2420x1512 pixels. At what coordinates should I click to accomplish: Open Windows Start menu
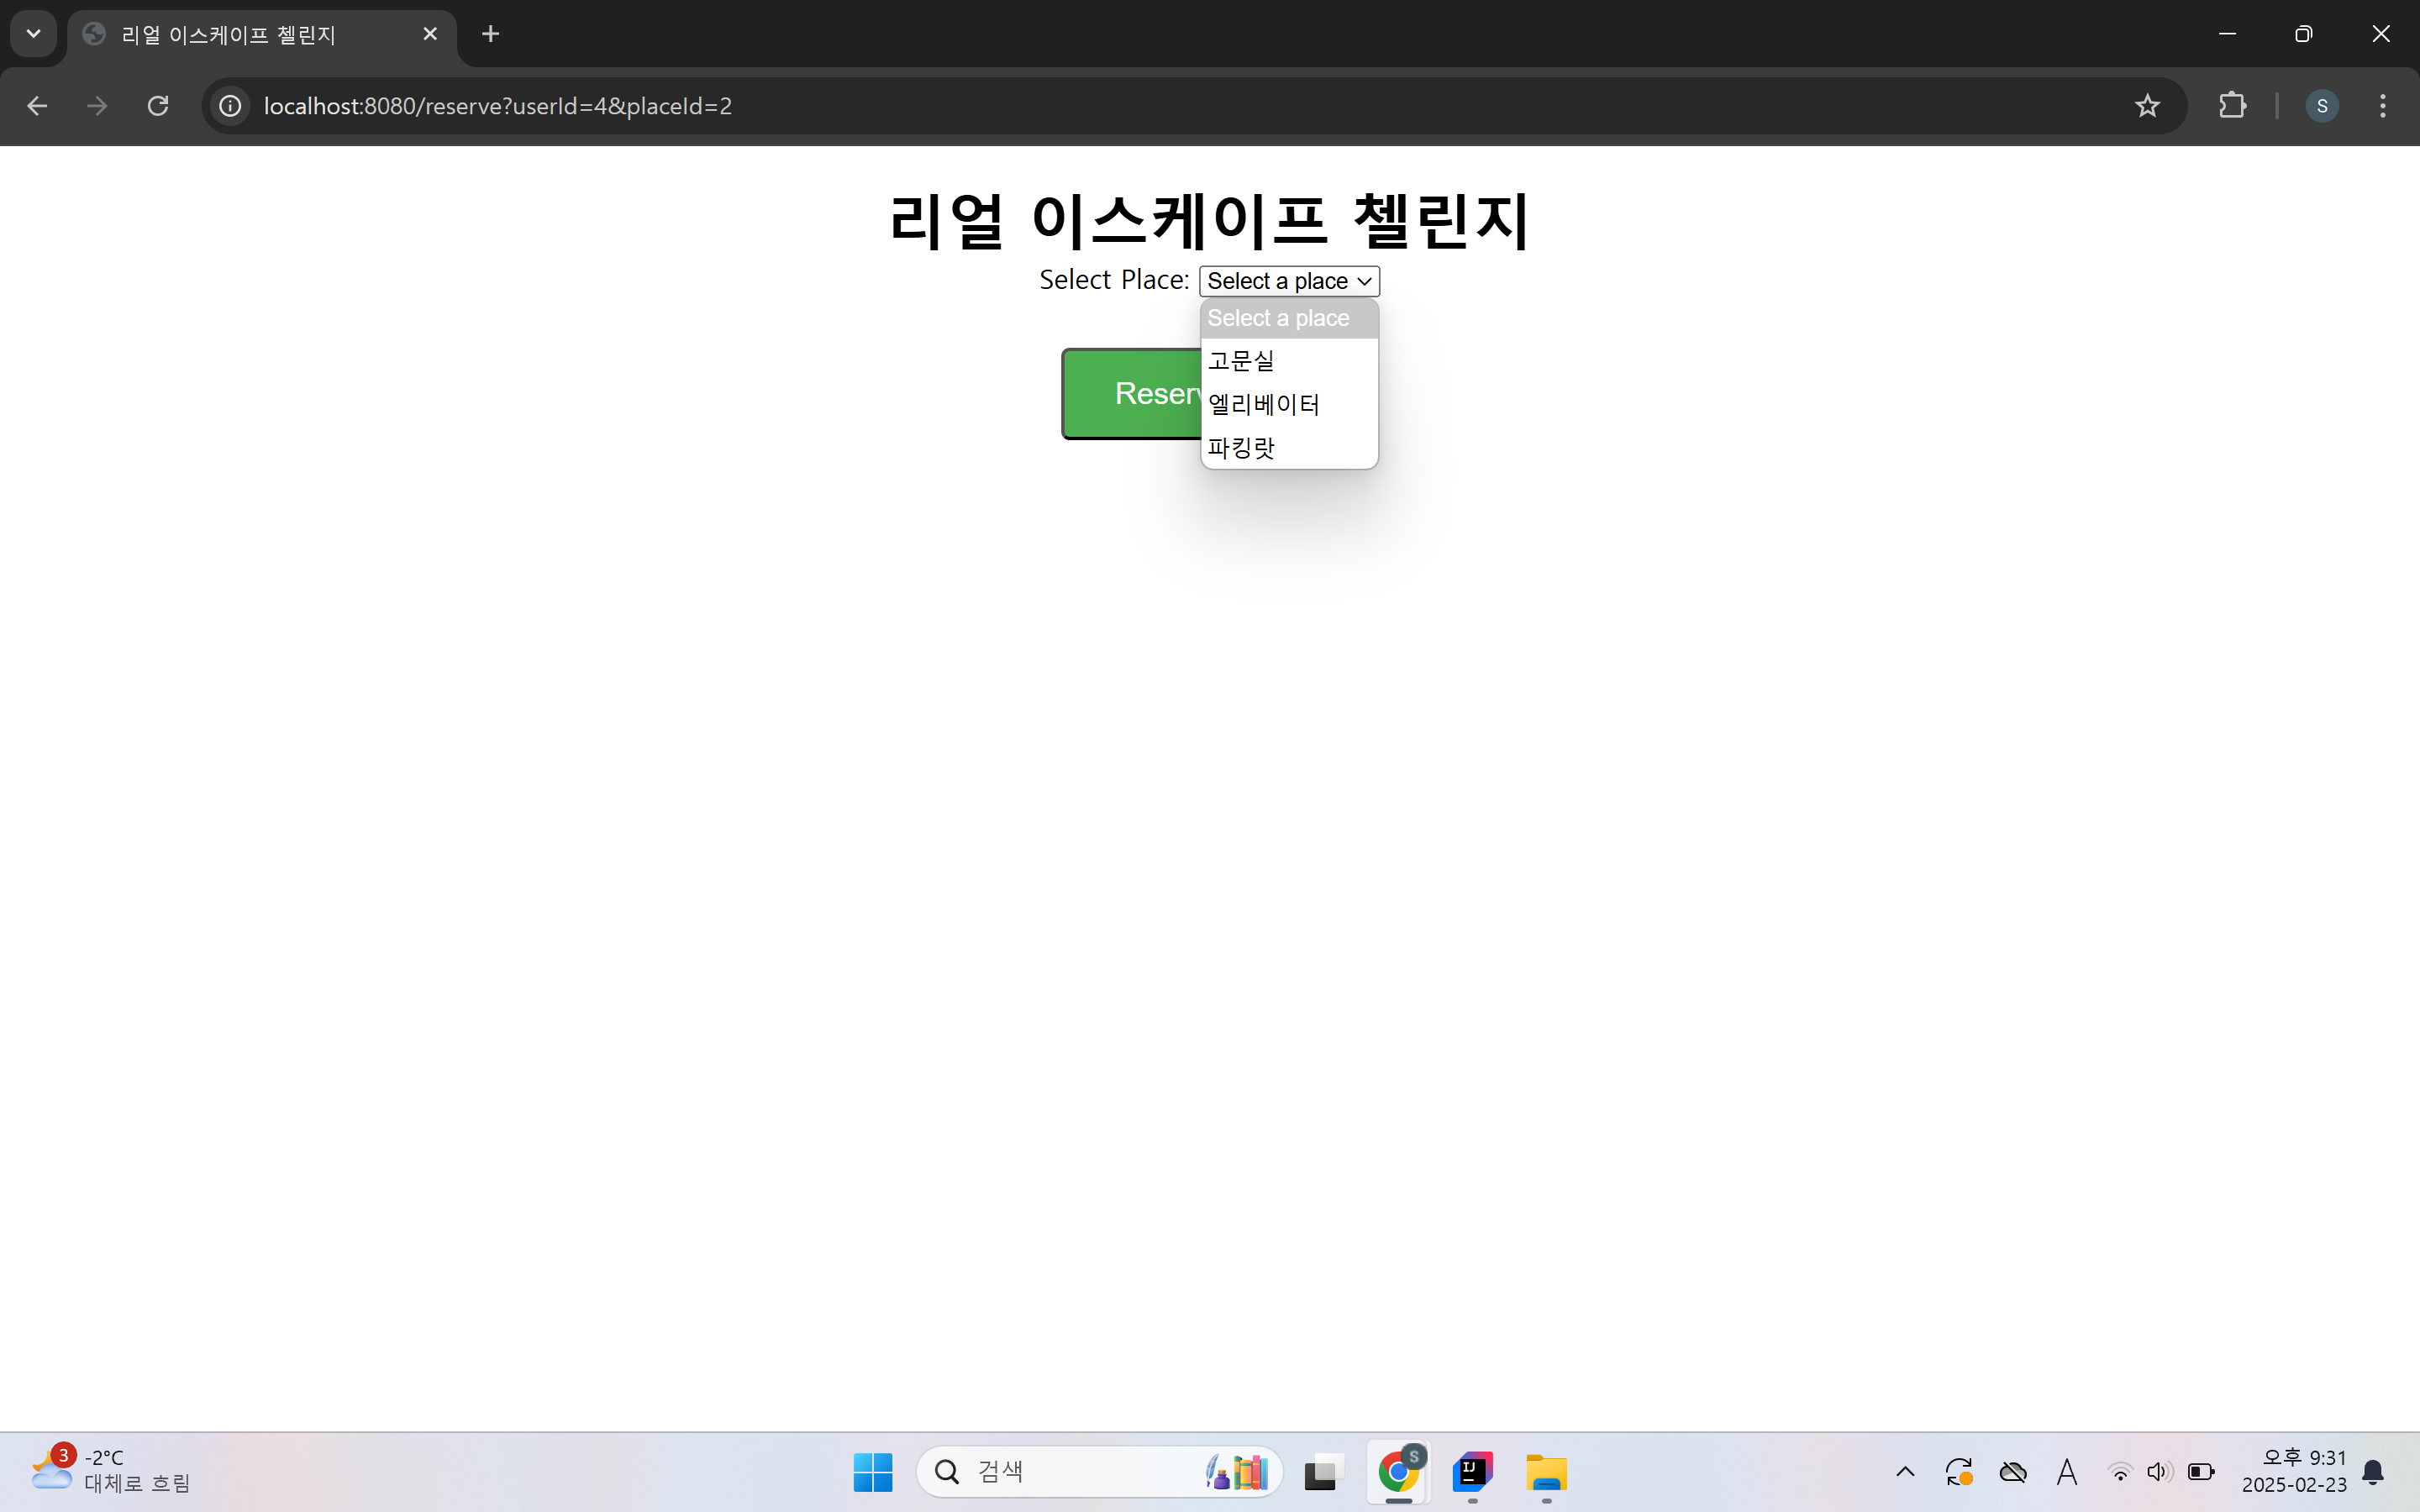(x=872, y=1472)
